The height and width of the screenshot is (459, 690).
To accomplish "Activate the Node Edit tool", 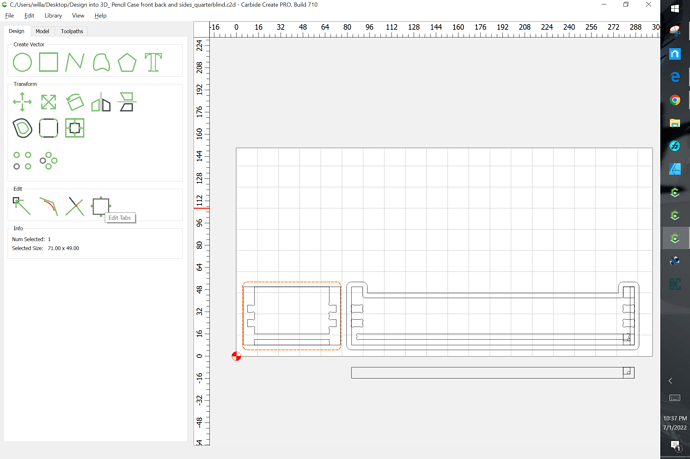I will click(22, 205).
